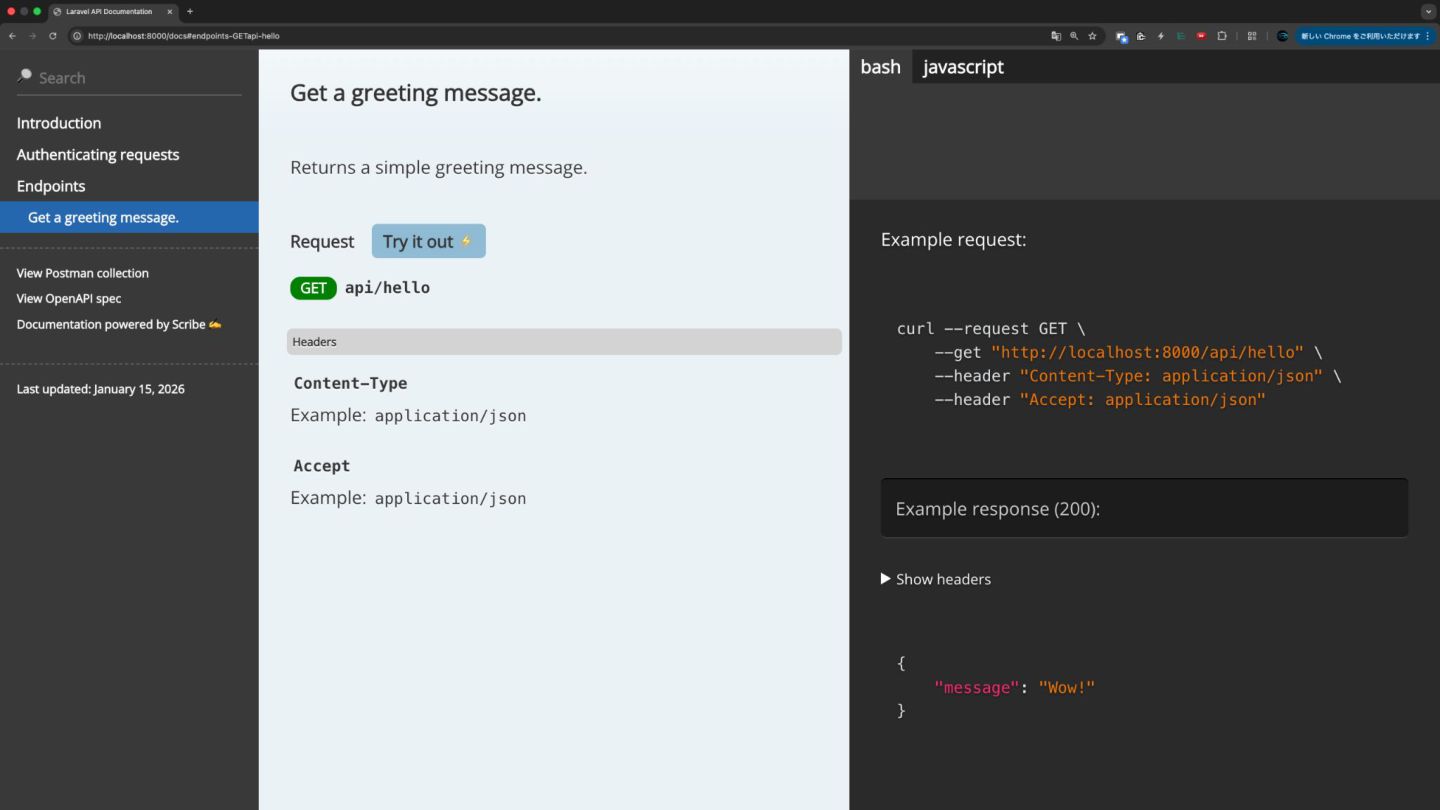Expand the Show headers disclosure triangle
This screenshot has width=1440, height=810.
(x=885, y=579)
